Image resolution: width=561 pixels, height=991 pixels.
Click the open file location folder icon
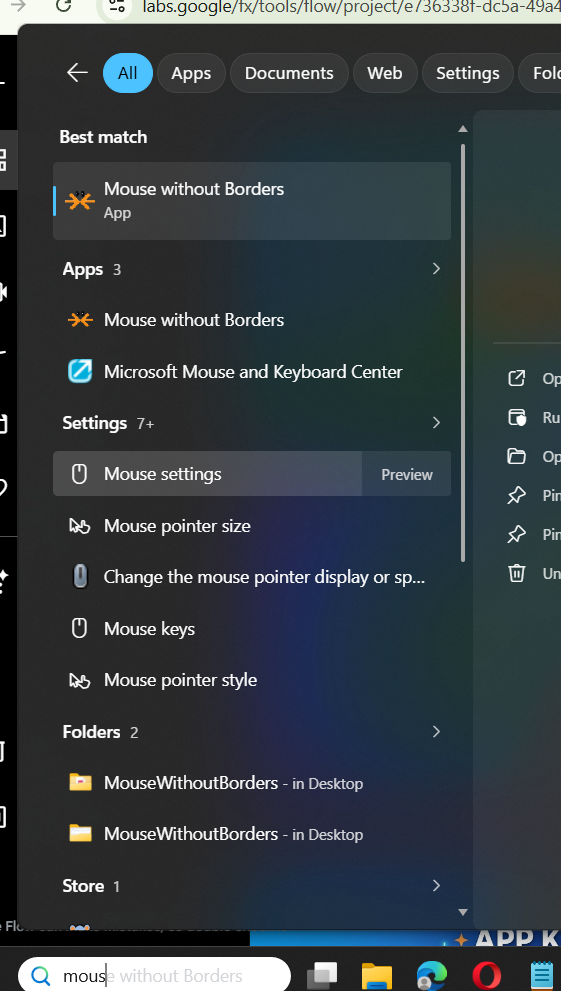pyautogui.click(x=517, y=456)
